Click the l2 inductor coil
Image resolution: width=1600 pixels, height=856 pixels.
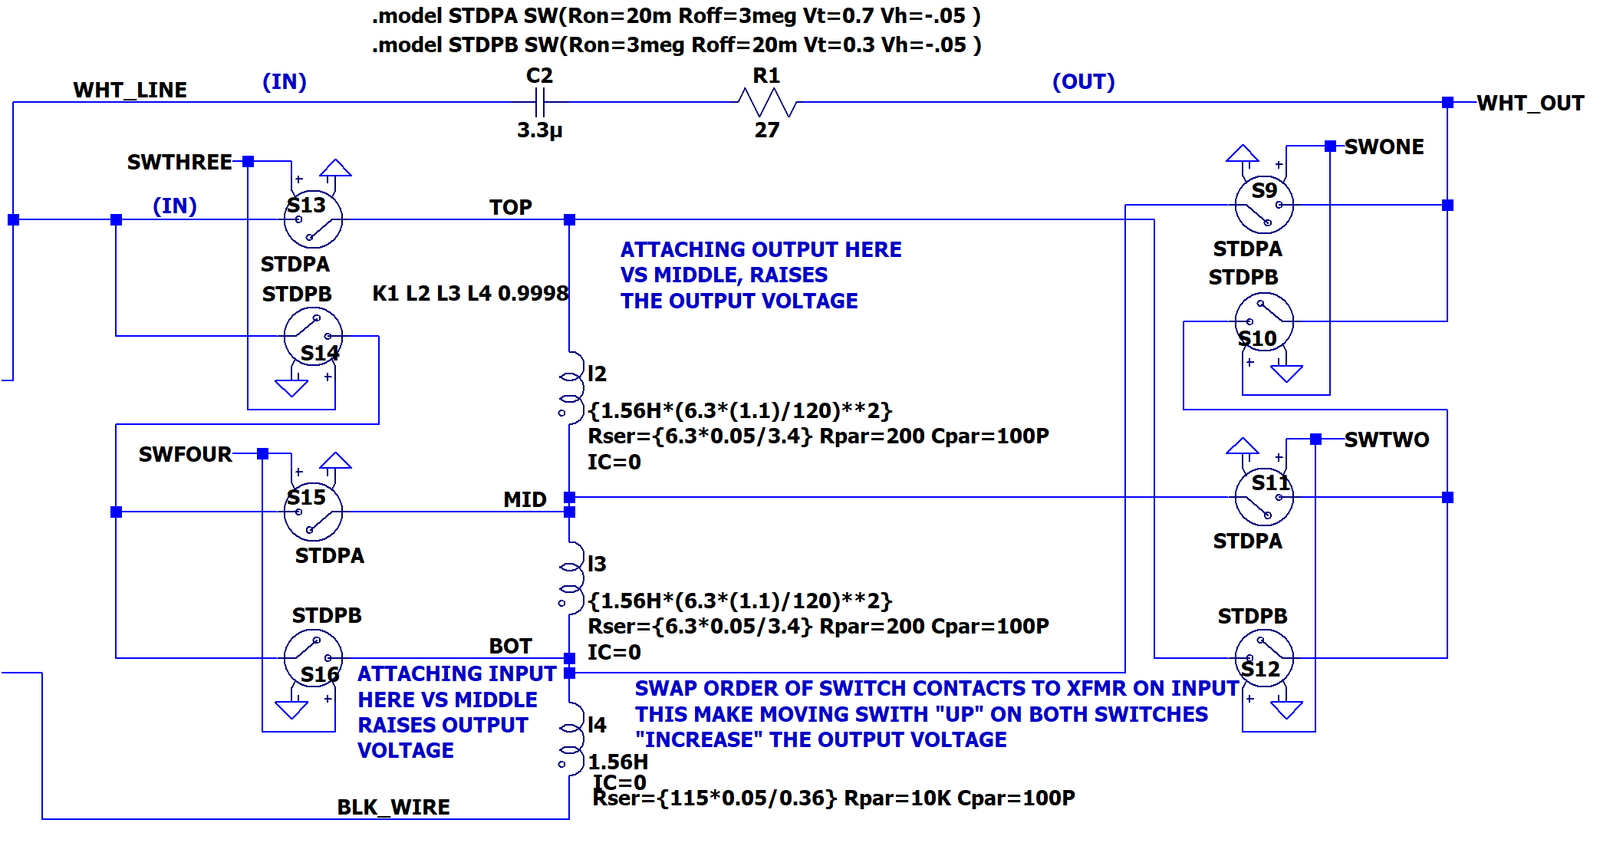pos(571,384)
